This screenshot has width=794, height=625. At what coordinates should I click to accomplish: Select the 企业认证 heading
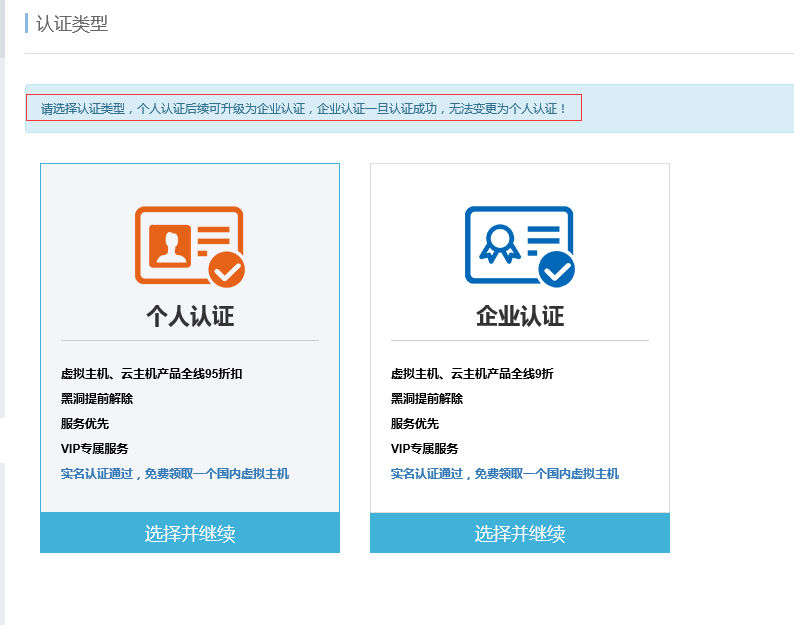[520, 316]
